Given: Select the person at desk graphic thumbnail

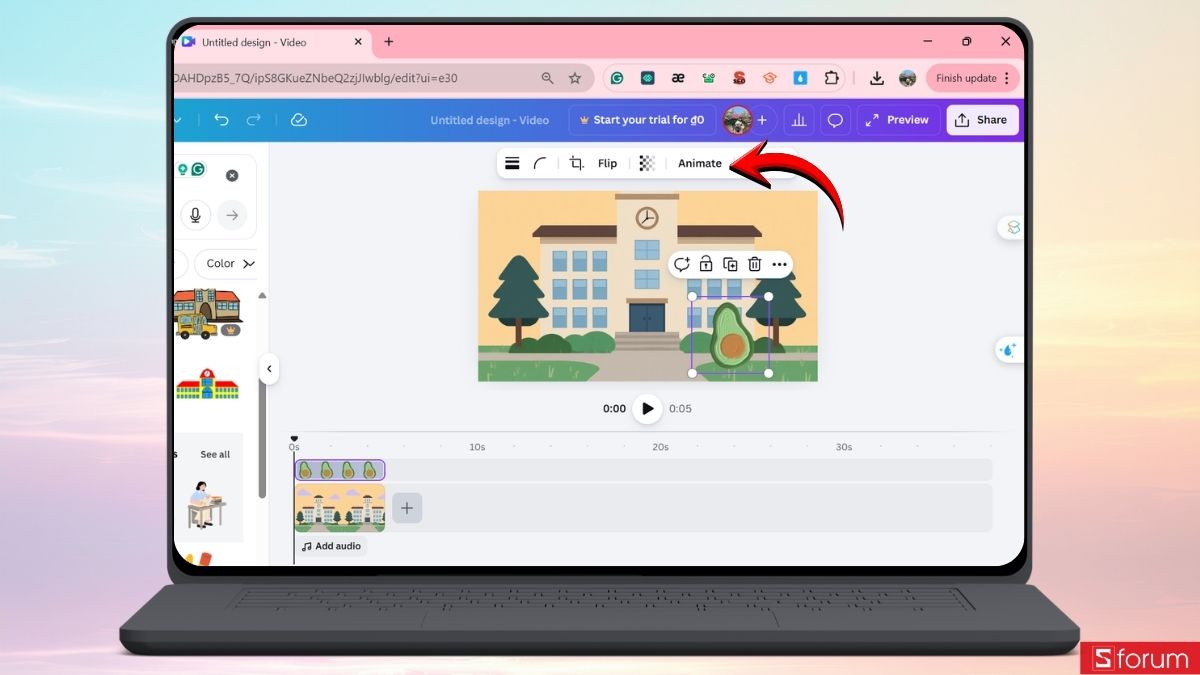Looking at the screenshot, I should click(207, 505).
